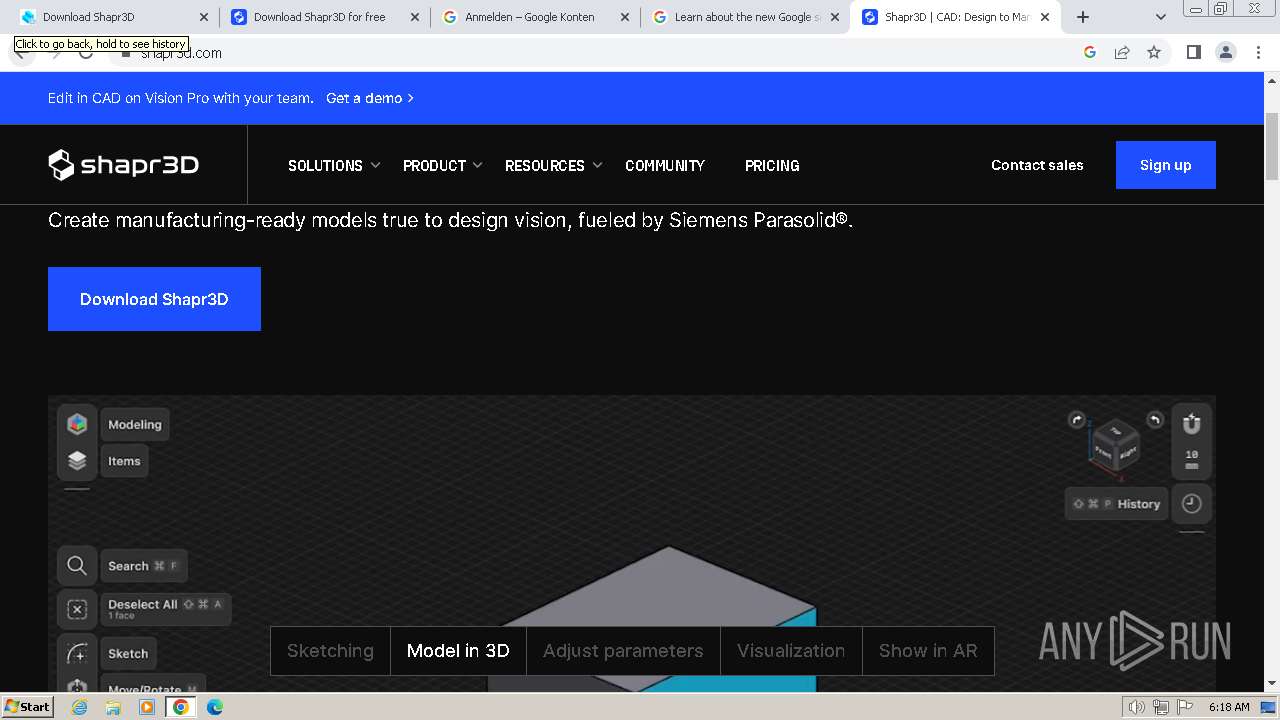Screen dimensions: 1280x720
Task: Click the Search label button
Action: [x=143, y=566]
